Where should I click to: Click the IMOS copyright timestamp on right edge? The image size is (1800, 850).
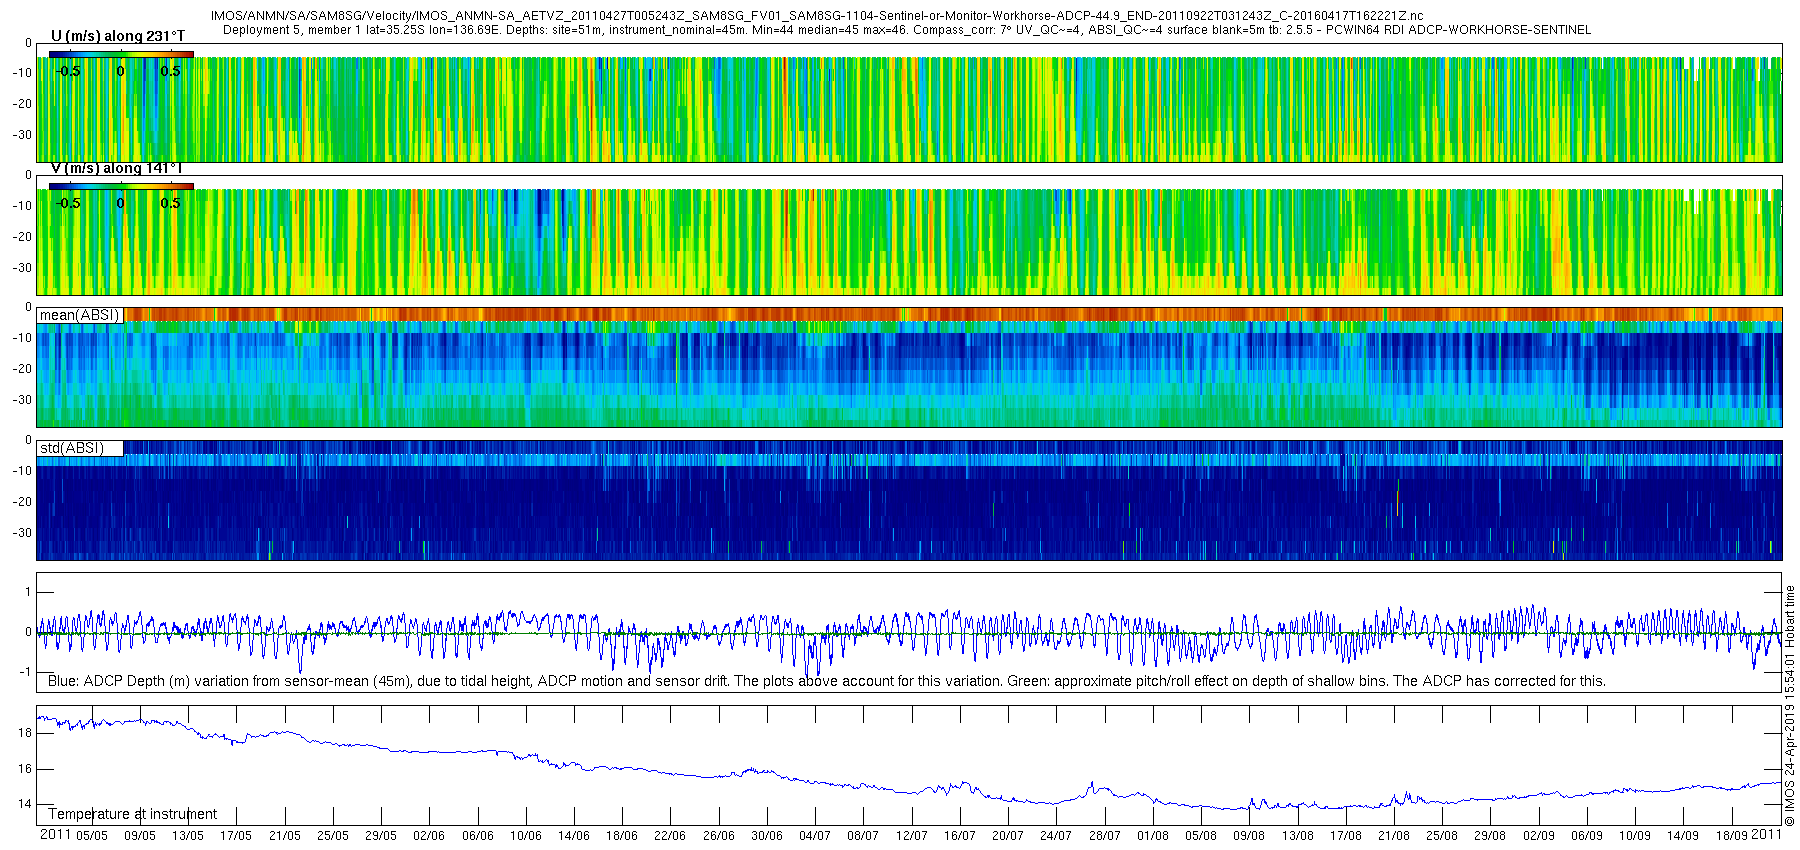[1790, 705]
